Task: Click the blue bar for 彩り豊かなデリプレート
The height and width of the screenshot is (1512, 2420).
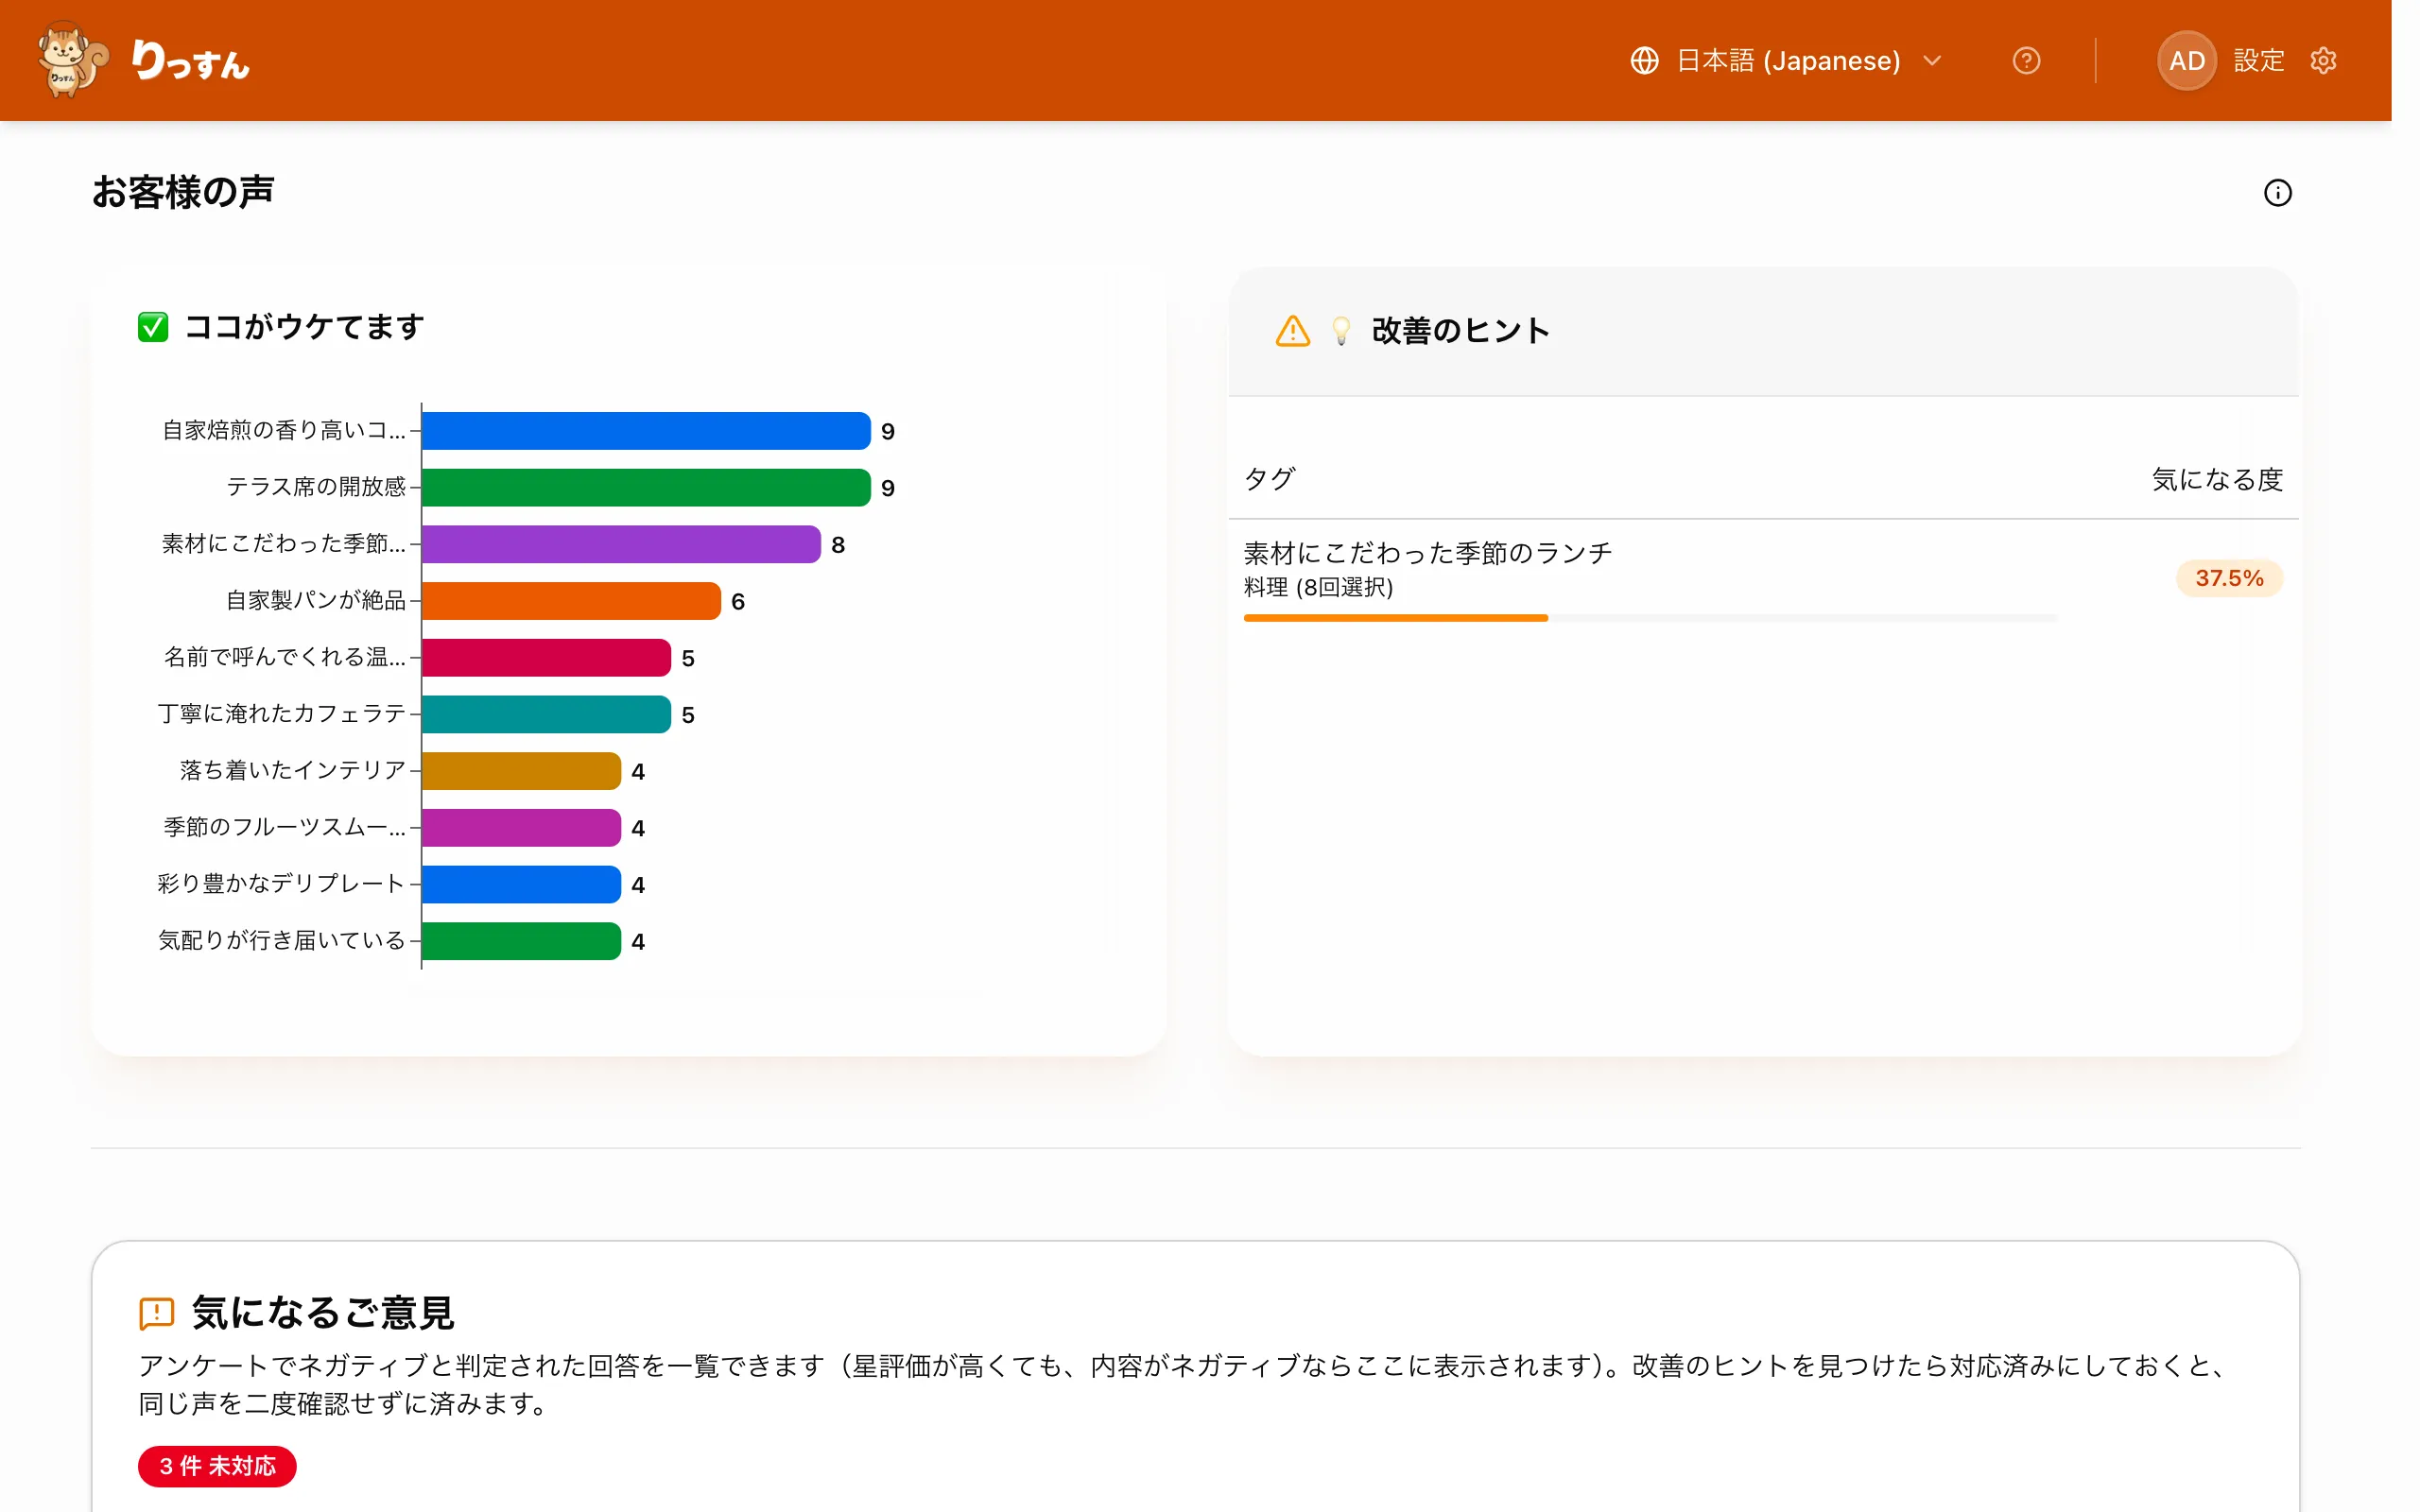Action: click(521, 884)
